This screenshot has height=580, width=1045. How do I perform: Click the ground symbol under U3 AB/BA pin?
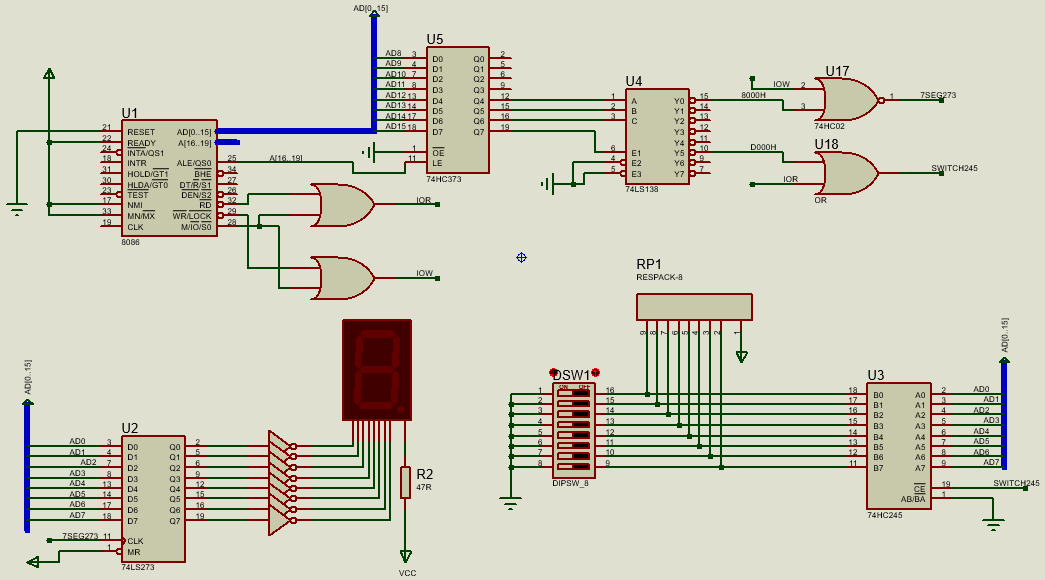[993, 525]
